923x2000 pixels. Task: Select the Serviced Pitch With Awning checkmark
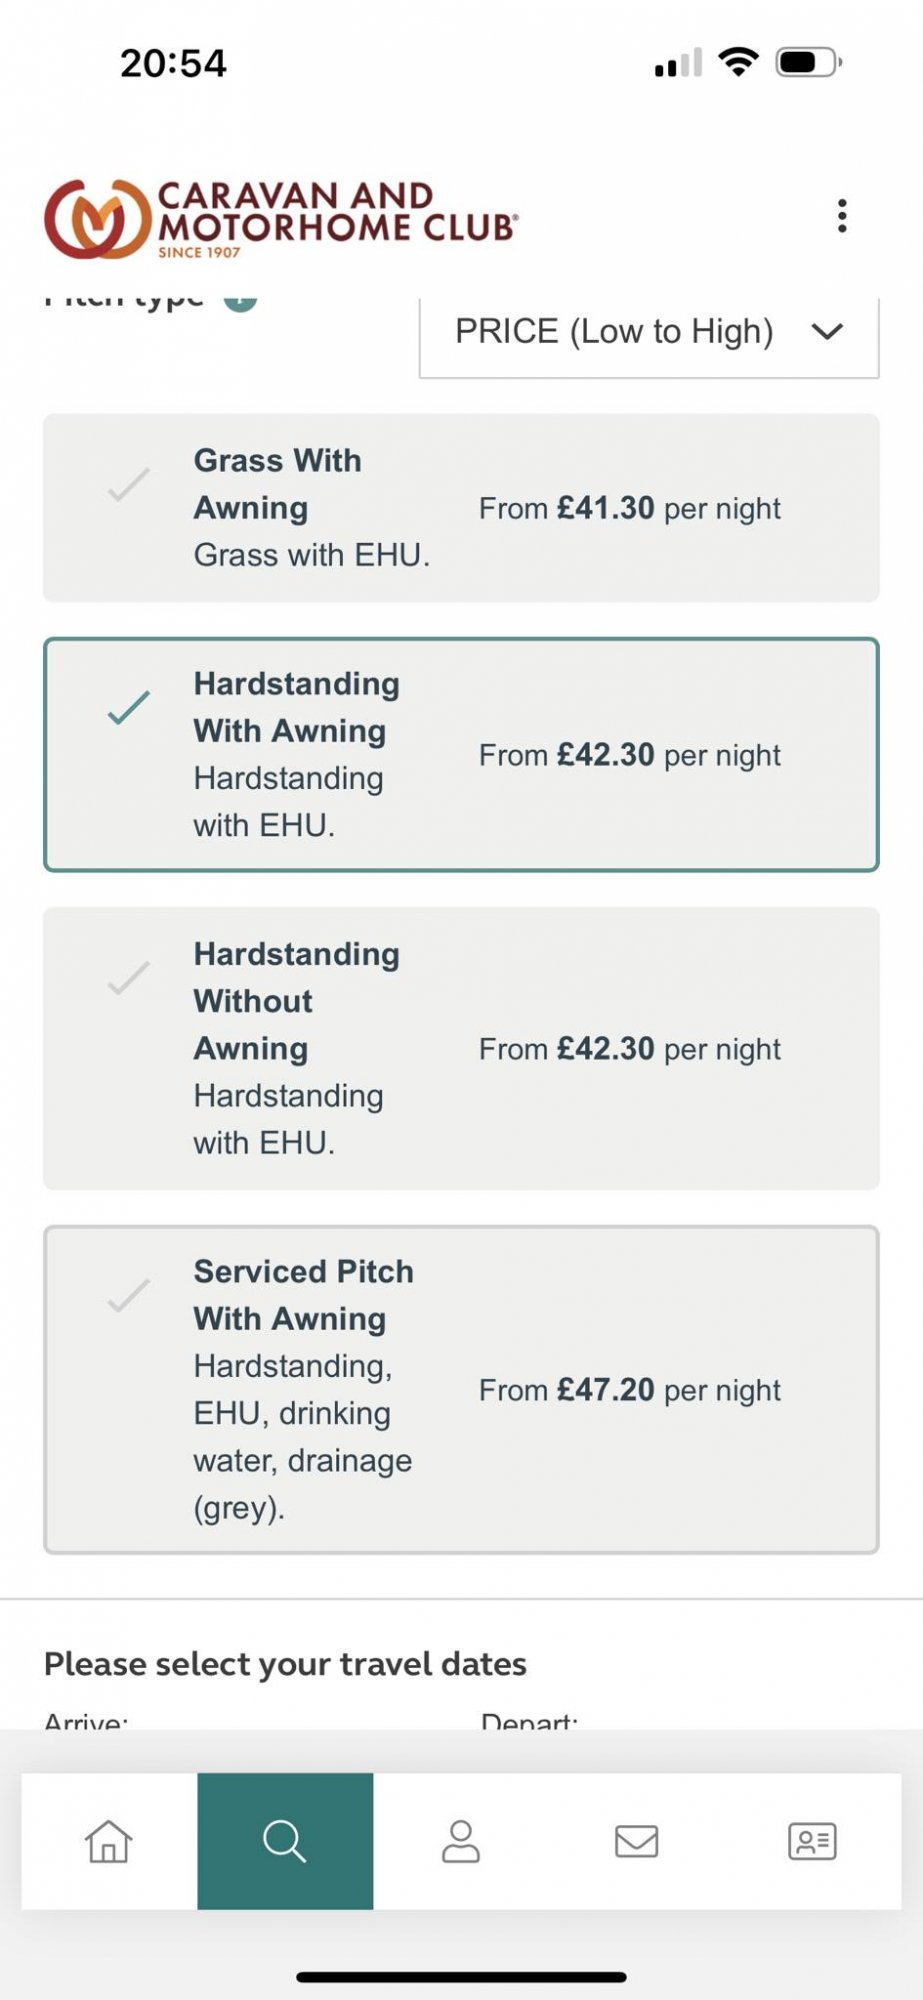point(129,1296)
